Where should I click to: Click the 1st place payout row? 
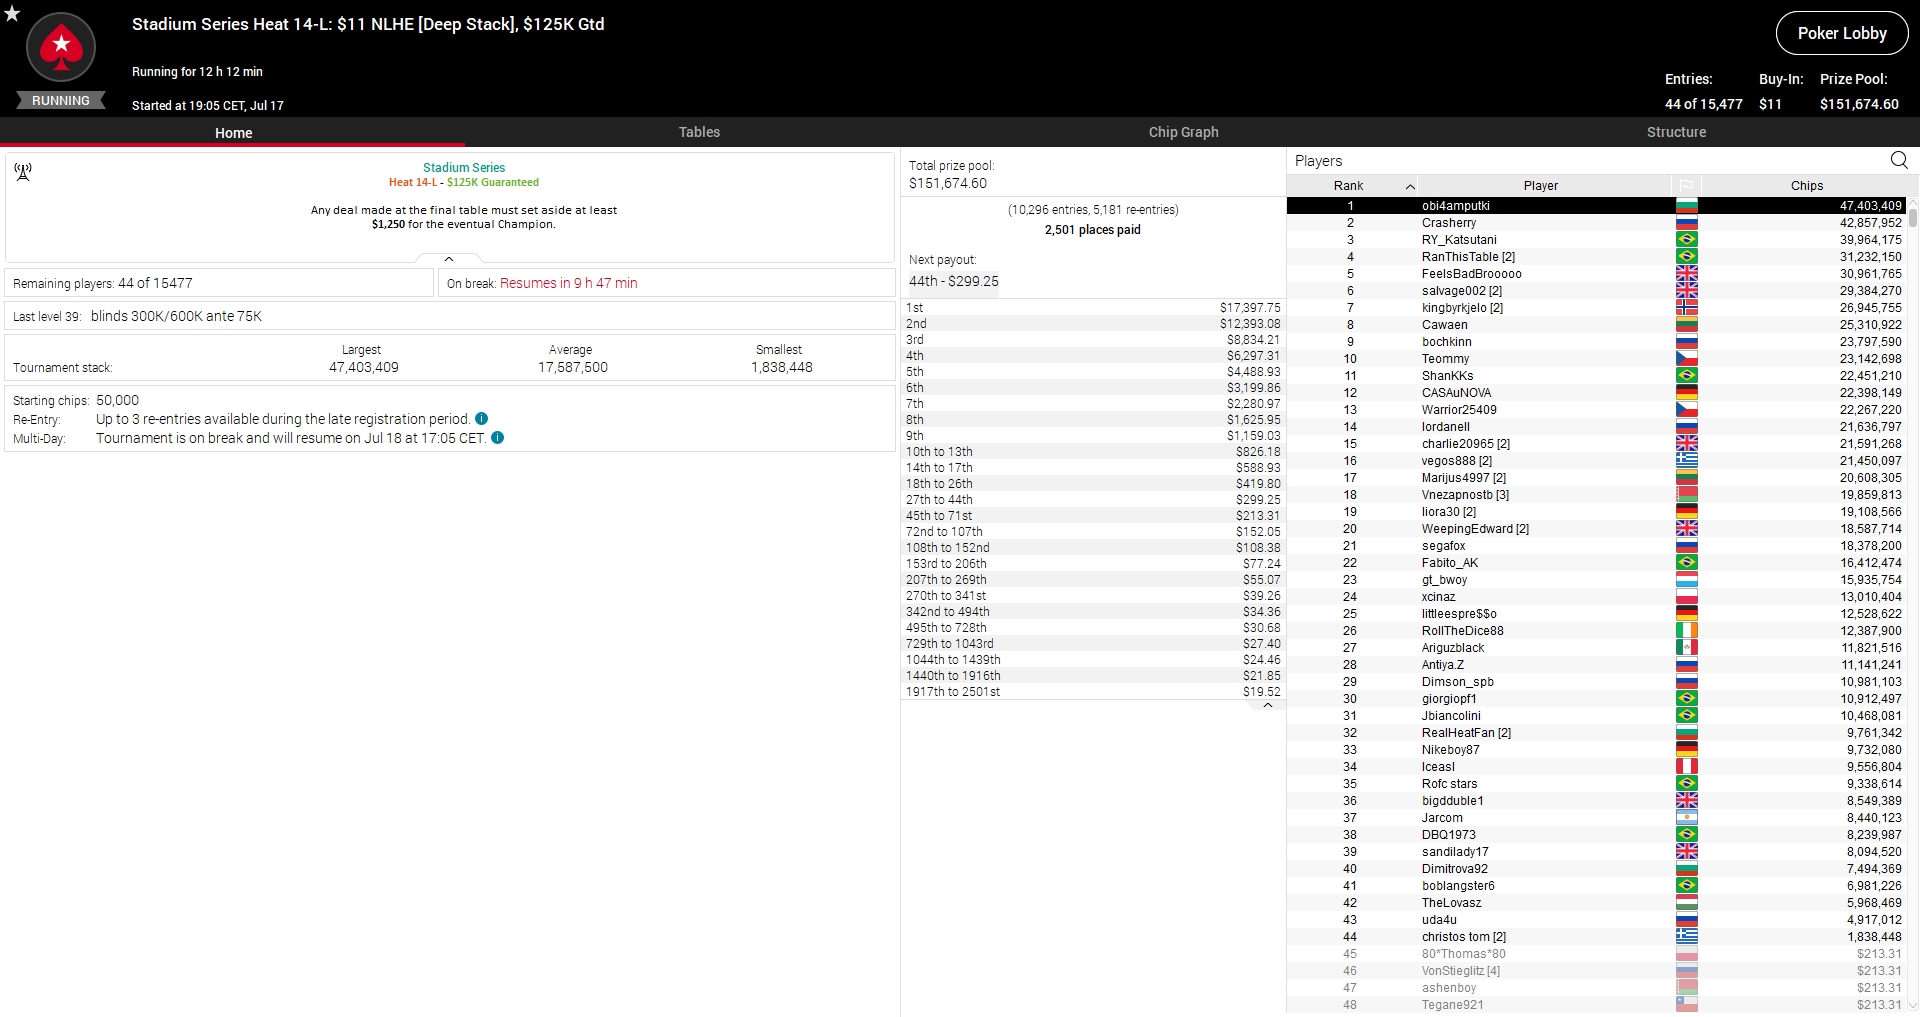point(1092,308)
